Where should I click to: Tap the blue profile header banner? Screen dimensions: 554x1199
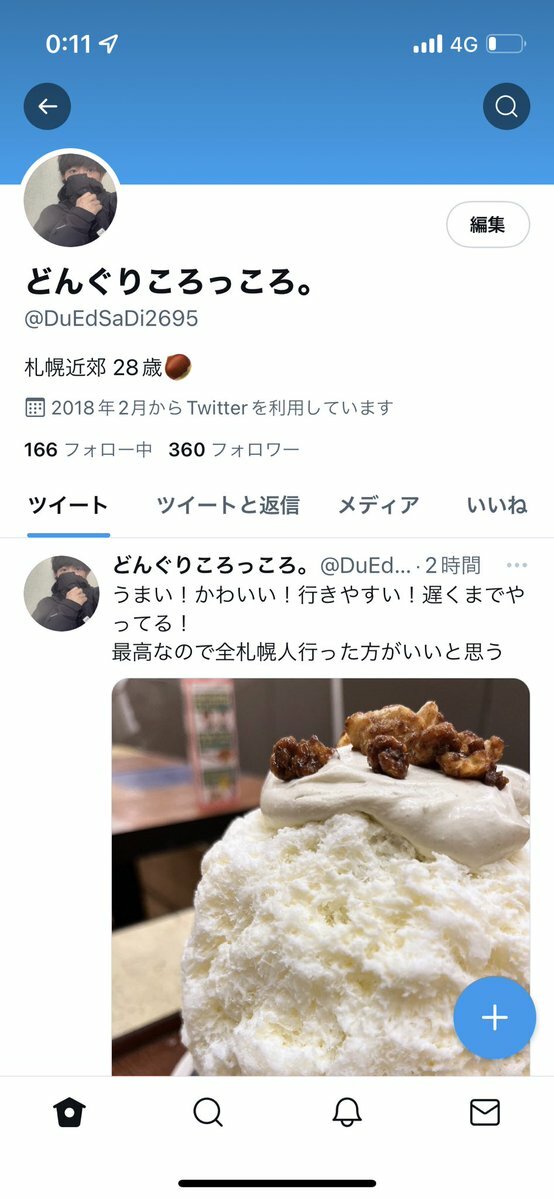(277, 92)
